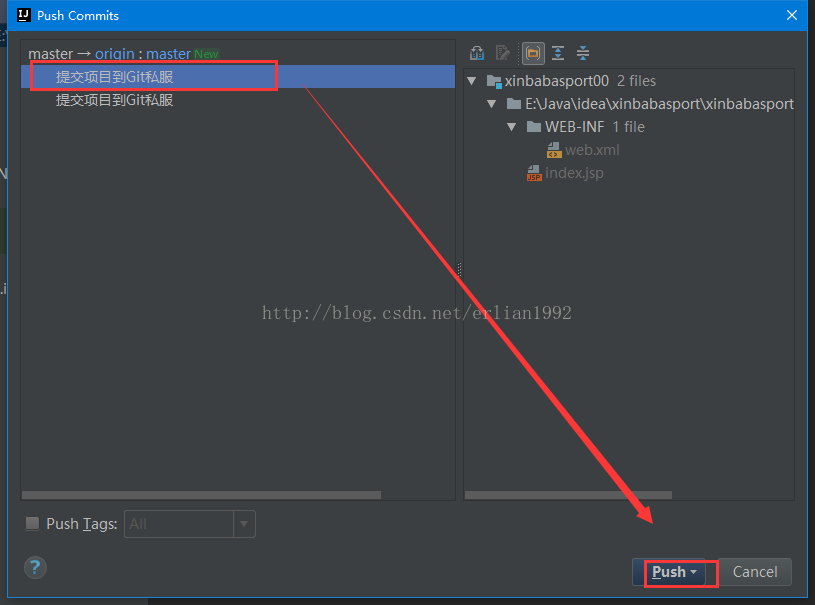Click the Push button
815x605 pixels.
pos(669,572)
